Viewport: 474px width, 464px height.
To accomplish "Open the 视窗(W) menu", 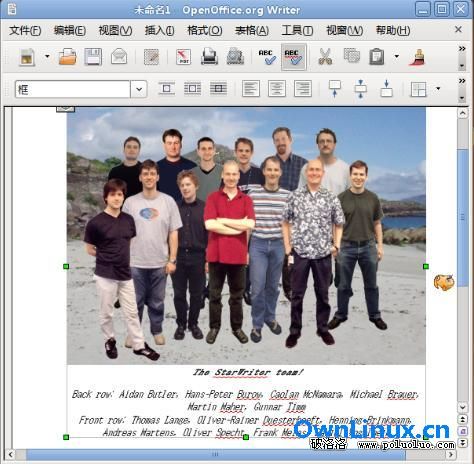I will 344,31.
